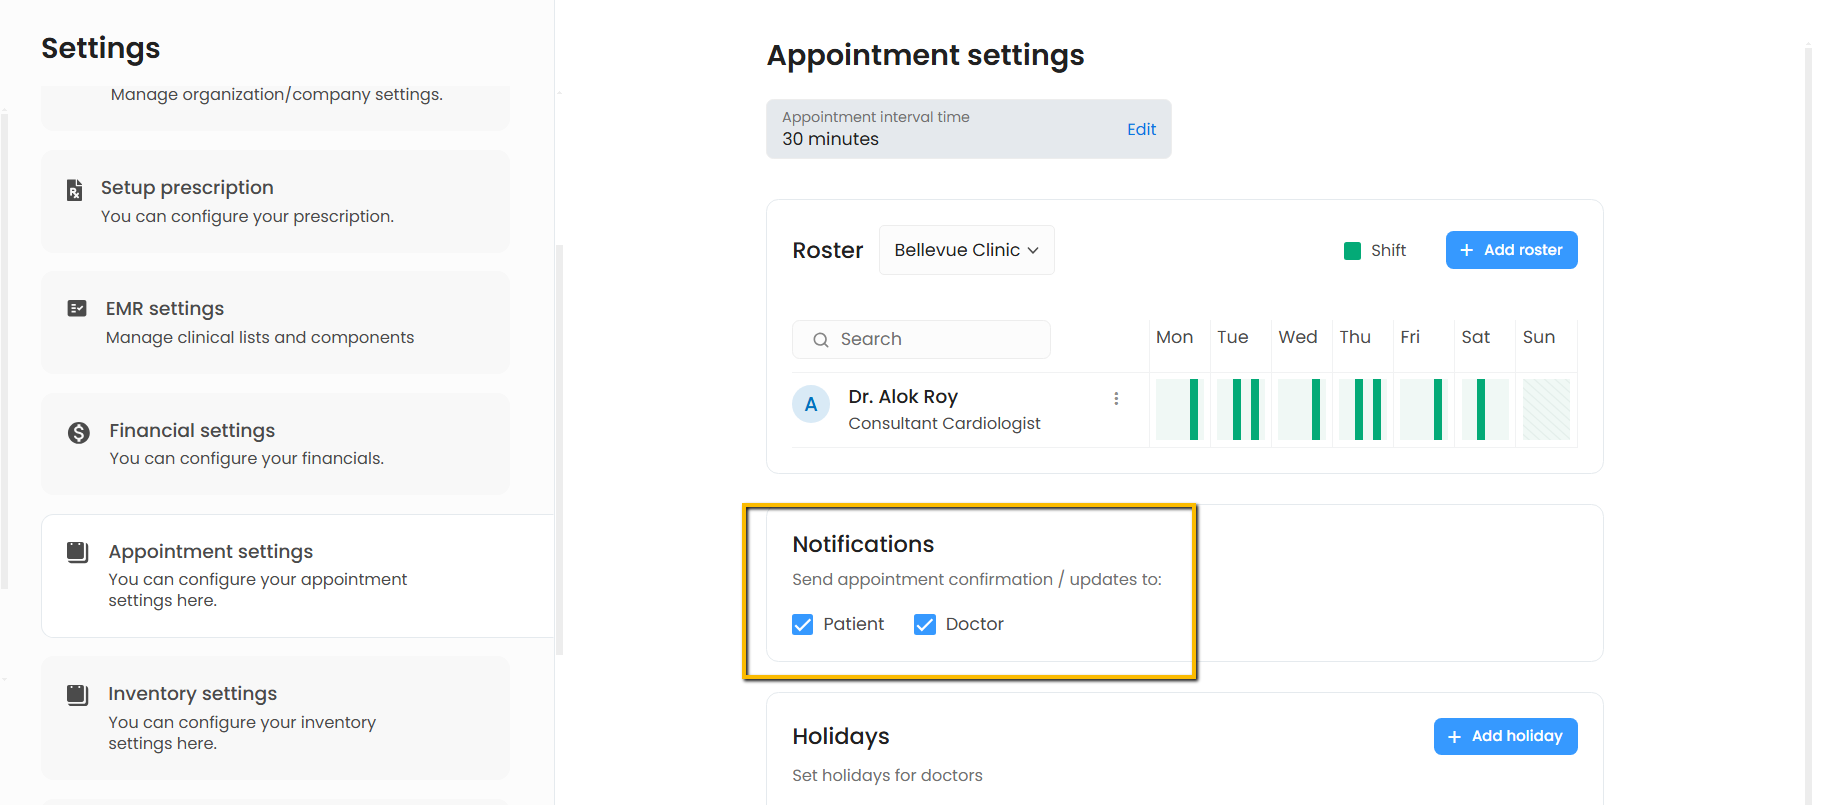
Task: Click Dr. Alok Roy's avatar icon
Action: pos(811,405)
